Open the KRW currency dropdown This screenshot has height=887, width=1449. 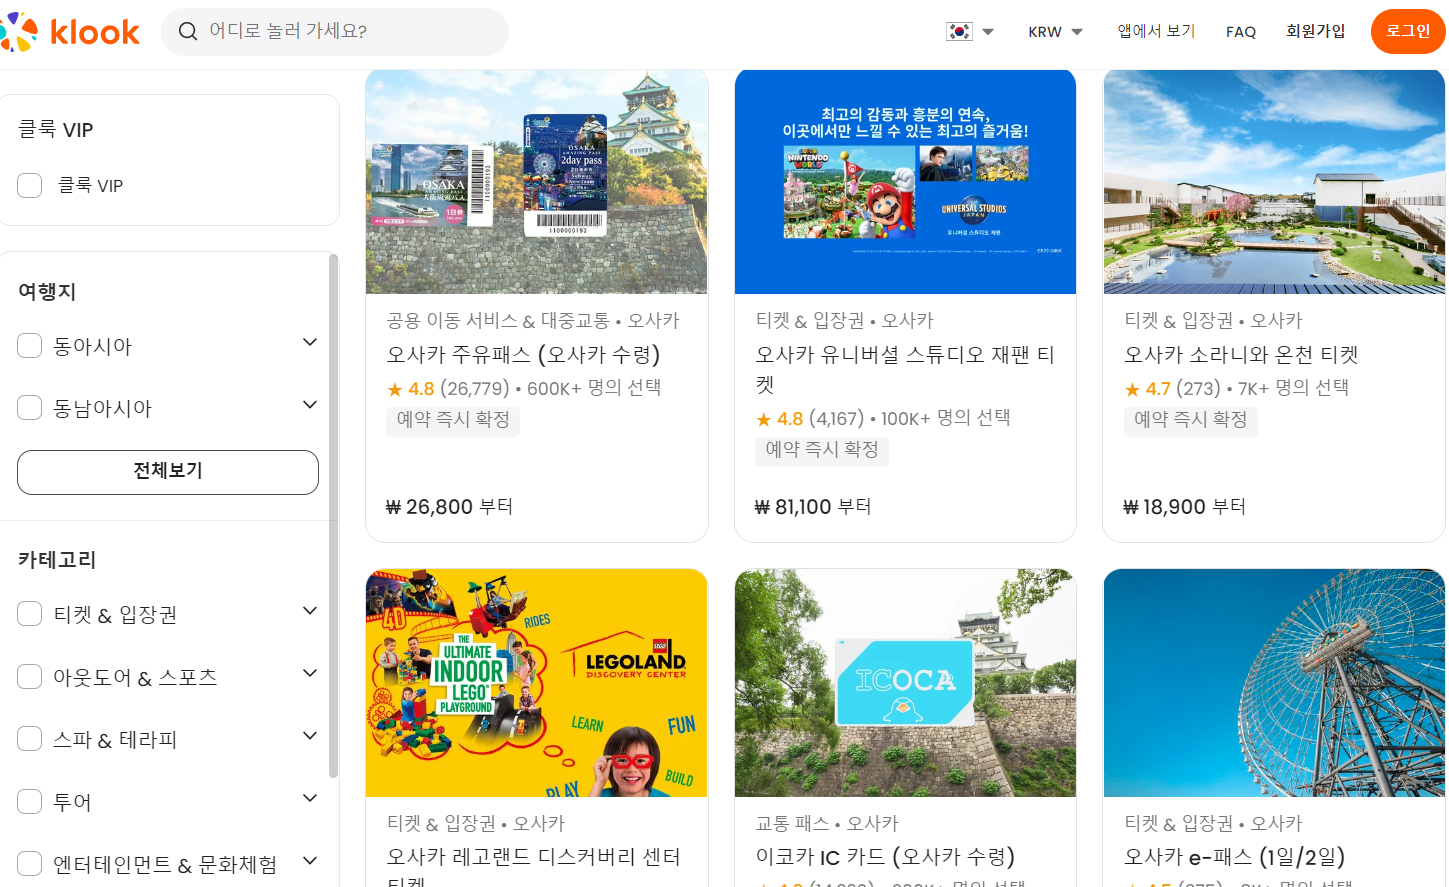coord(1055,32)
